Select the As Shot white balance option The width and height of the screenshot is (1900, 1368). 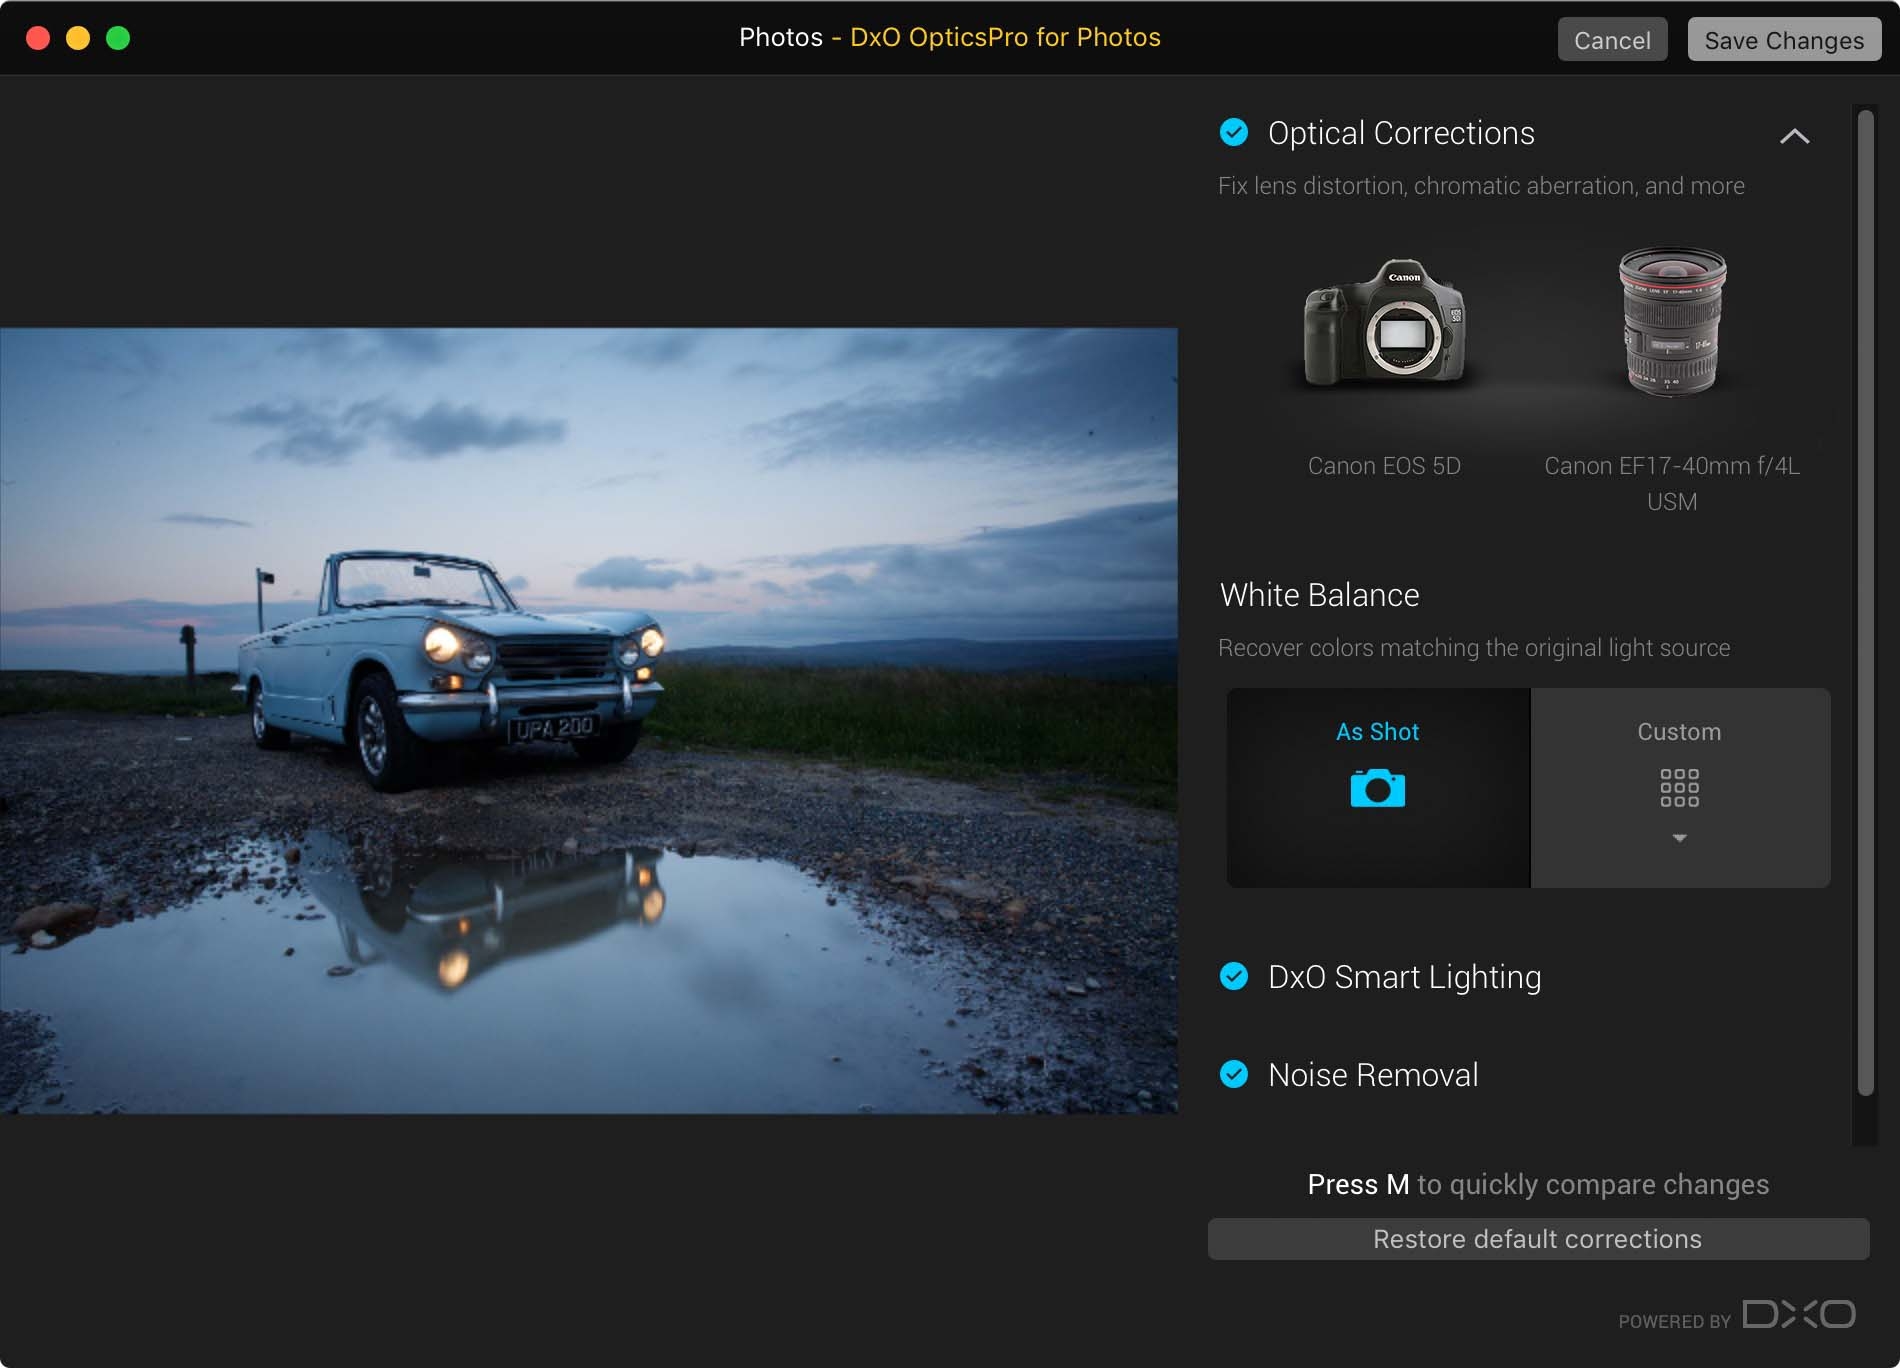point(1378,787)
